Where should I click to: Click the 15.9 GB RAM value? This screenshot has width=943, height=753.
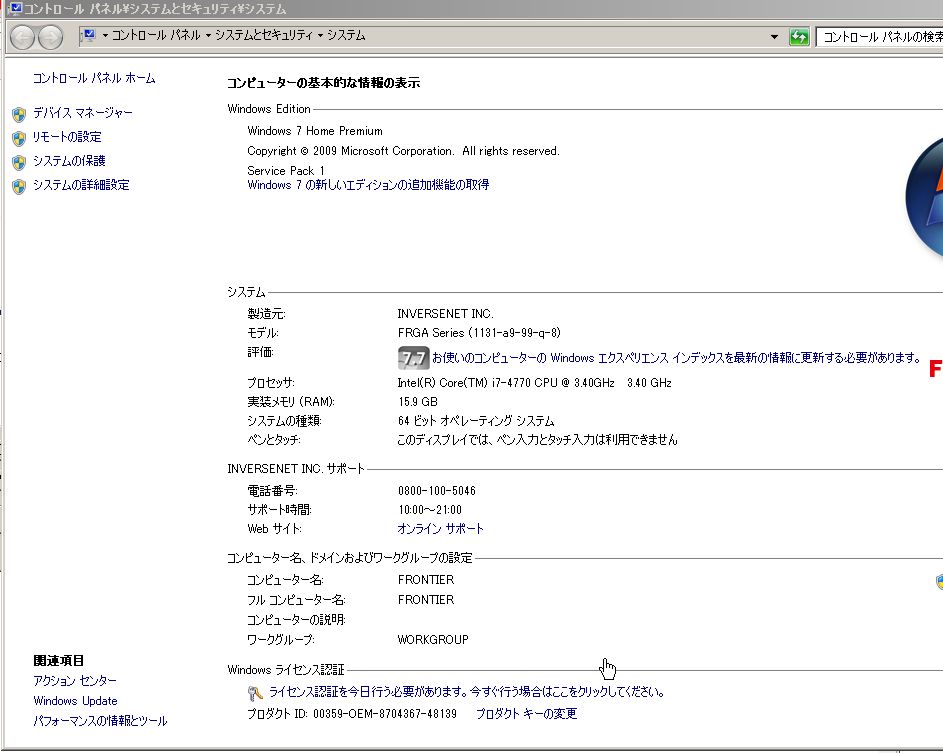click(417, 401)
